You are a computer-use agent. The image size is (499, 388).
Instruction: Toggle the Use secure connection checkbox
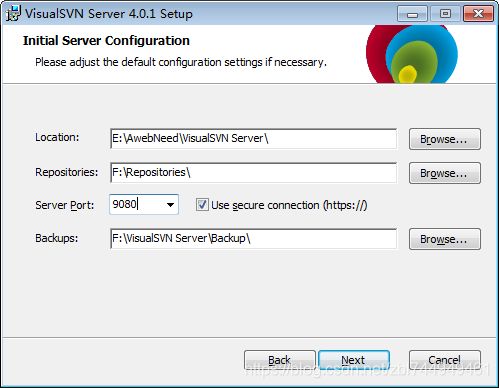coord(202,204)
